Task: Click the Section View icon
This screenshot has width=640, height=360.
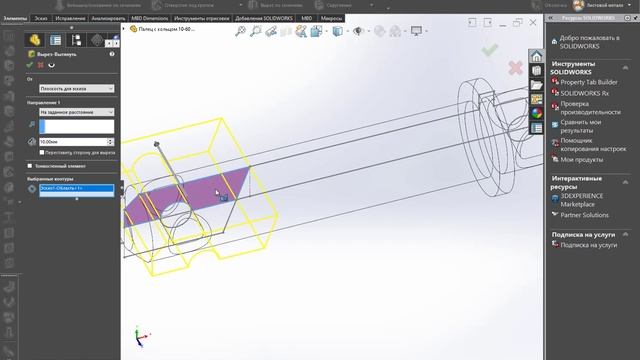Action: click(x=286, y=31)
